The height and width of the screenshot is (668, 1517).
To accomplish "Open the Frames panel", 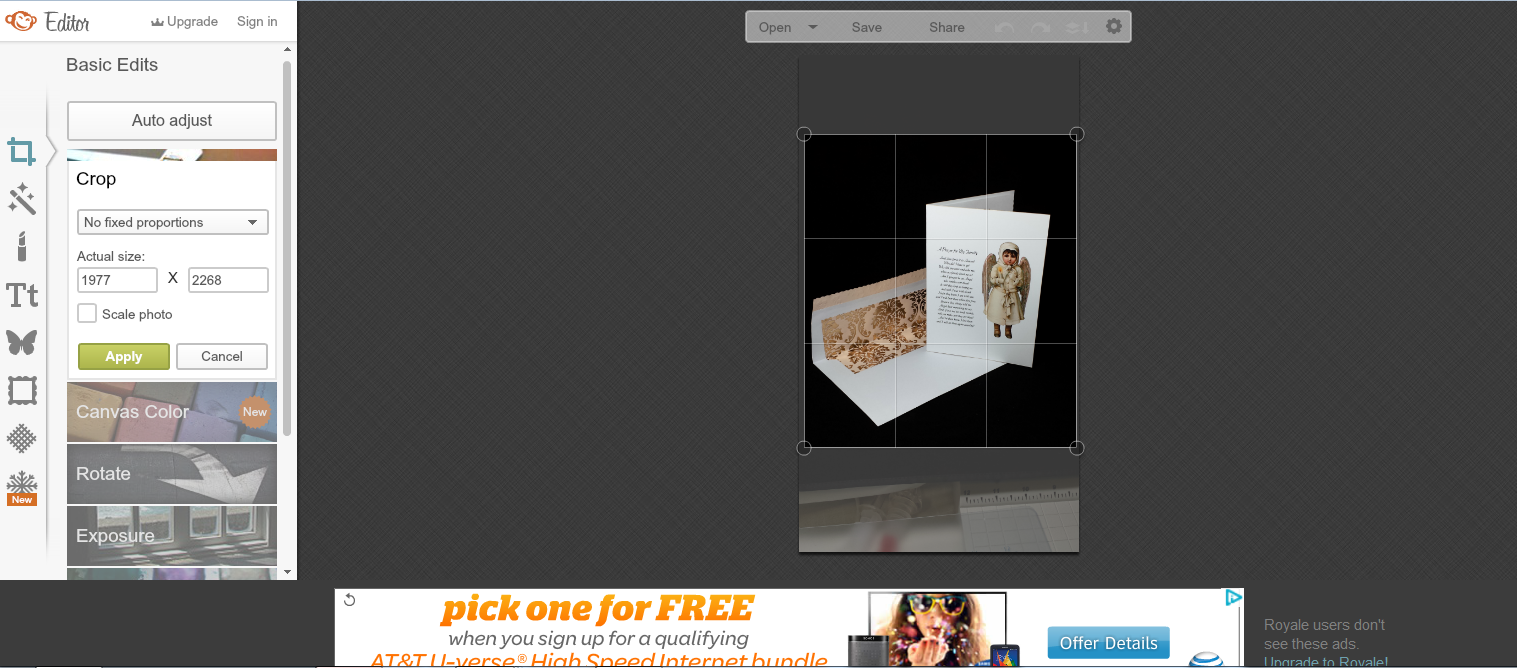I will click(22, 390).
